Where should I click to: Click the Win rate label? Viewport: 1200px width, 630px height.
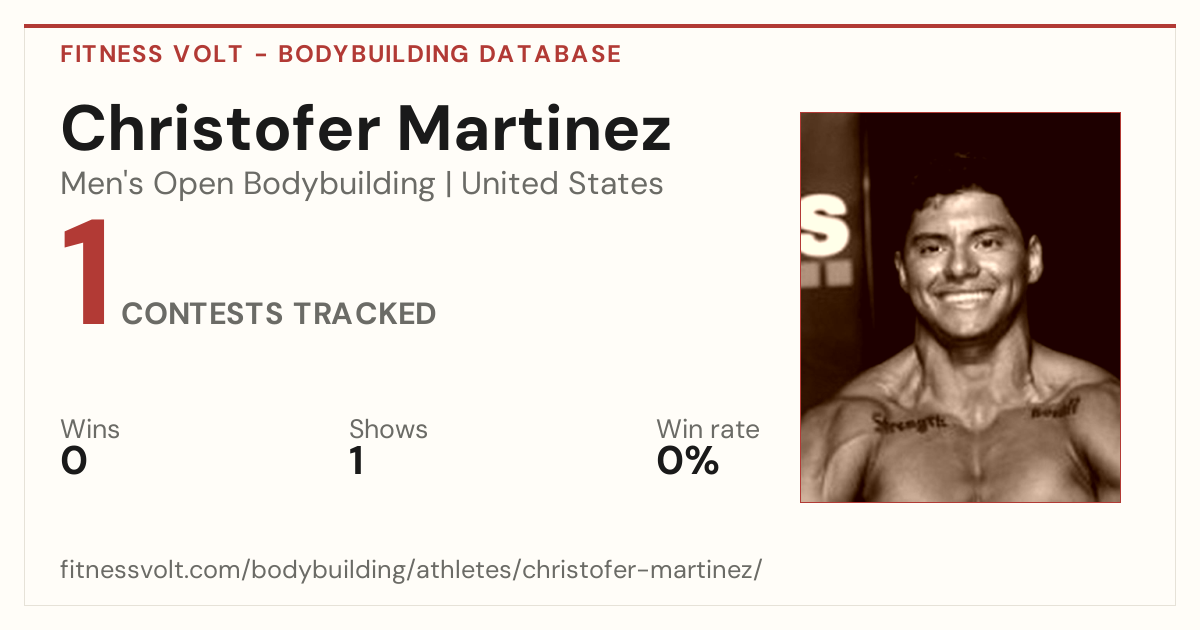coord(708,430)
